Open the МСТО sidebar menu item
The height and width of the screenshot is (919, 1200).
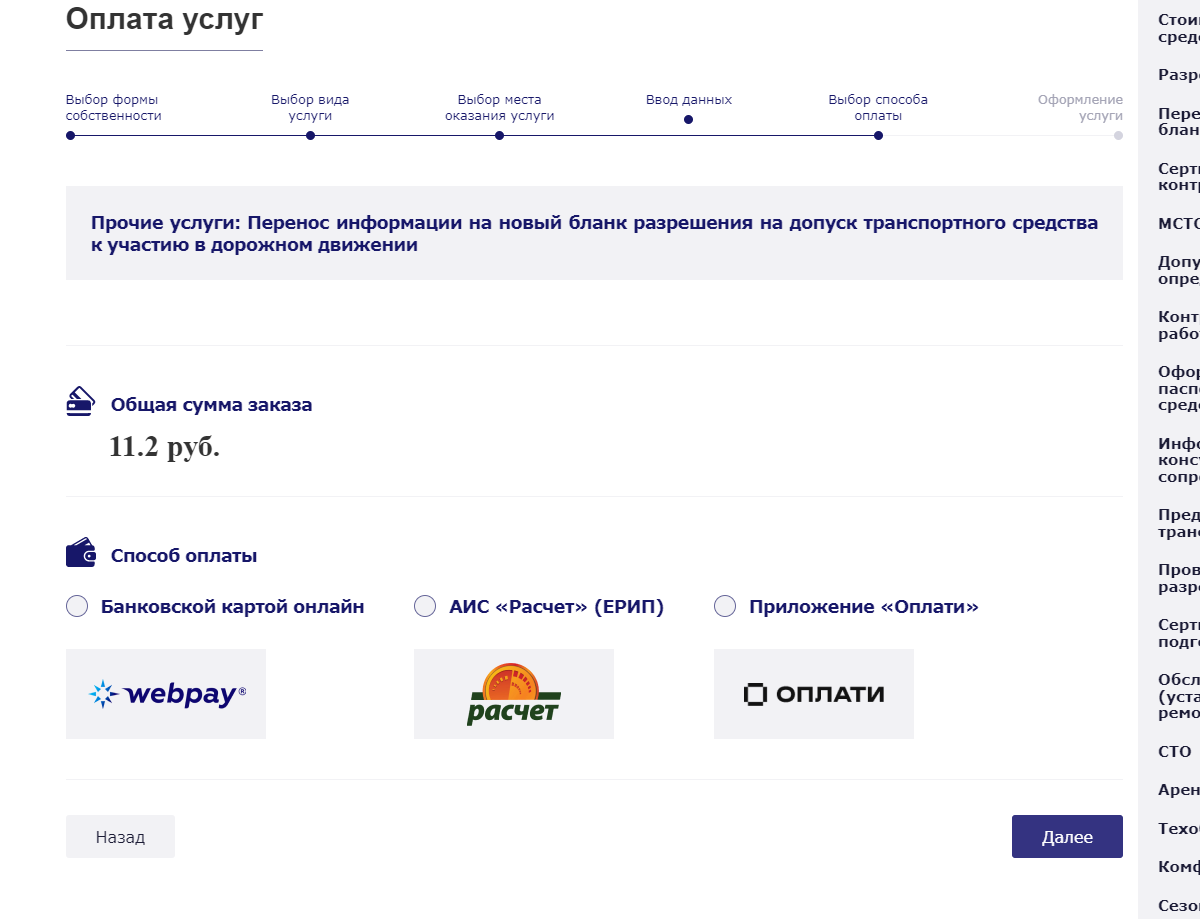[1178, 223]
